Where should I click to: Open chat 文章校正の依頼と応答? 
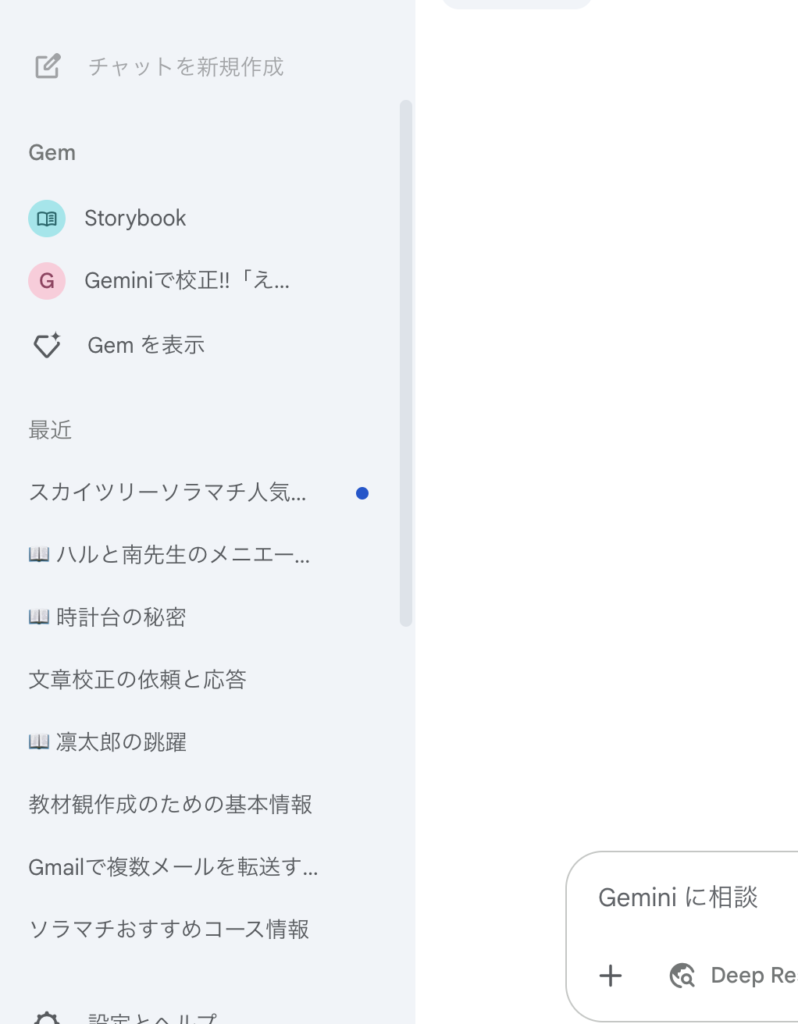point(138,679)
